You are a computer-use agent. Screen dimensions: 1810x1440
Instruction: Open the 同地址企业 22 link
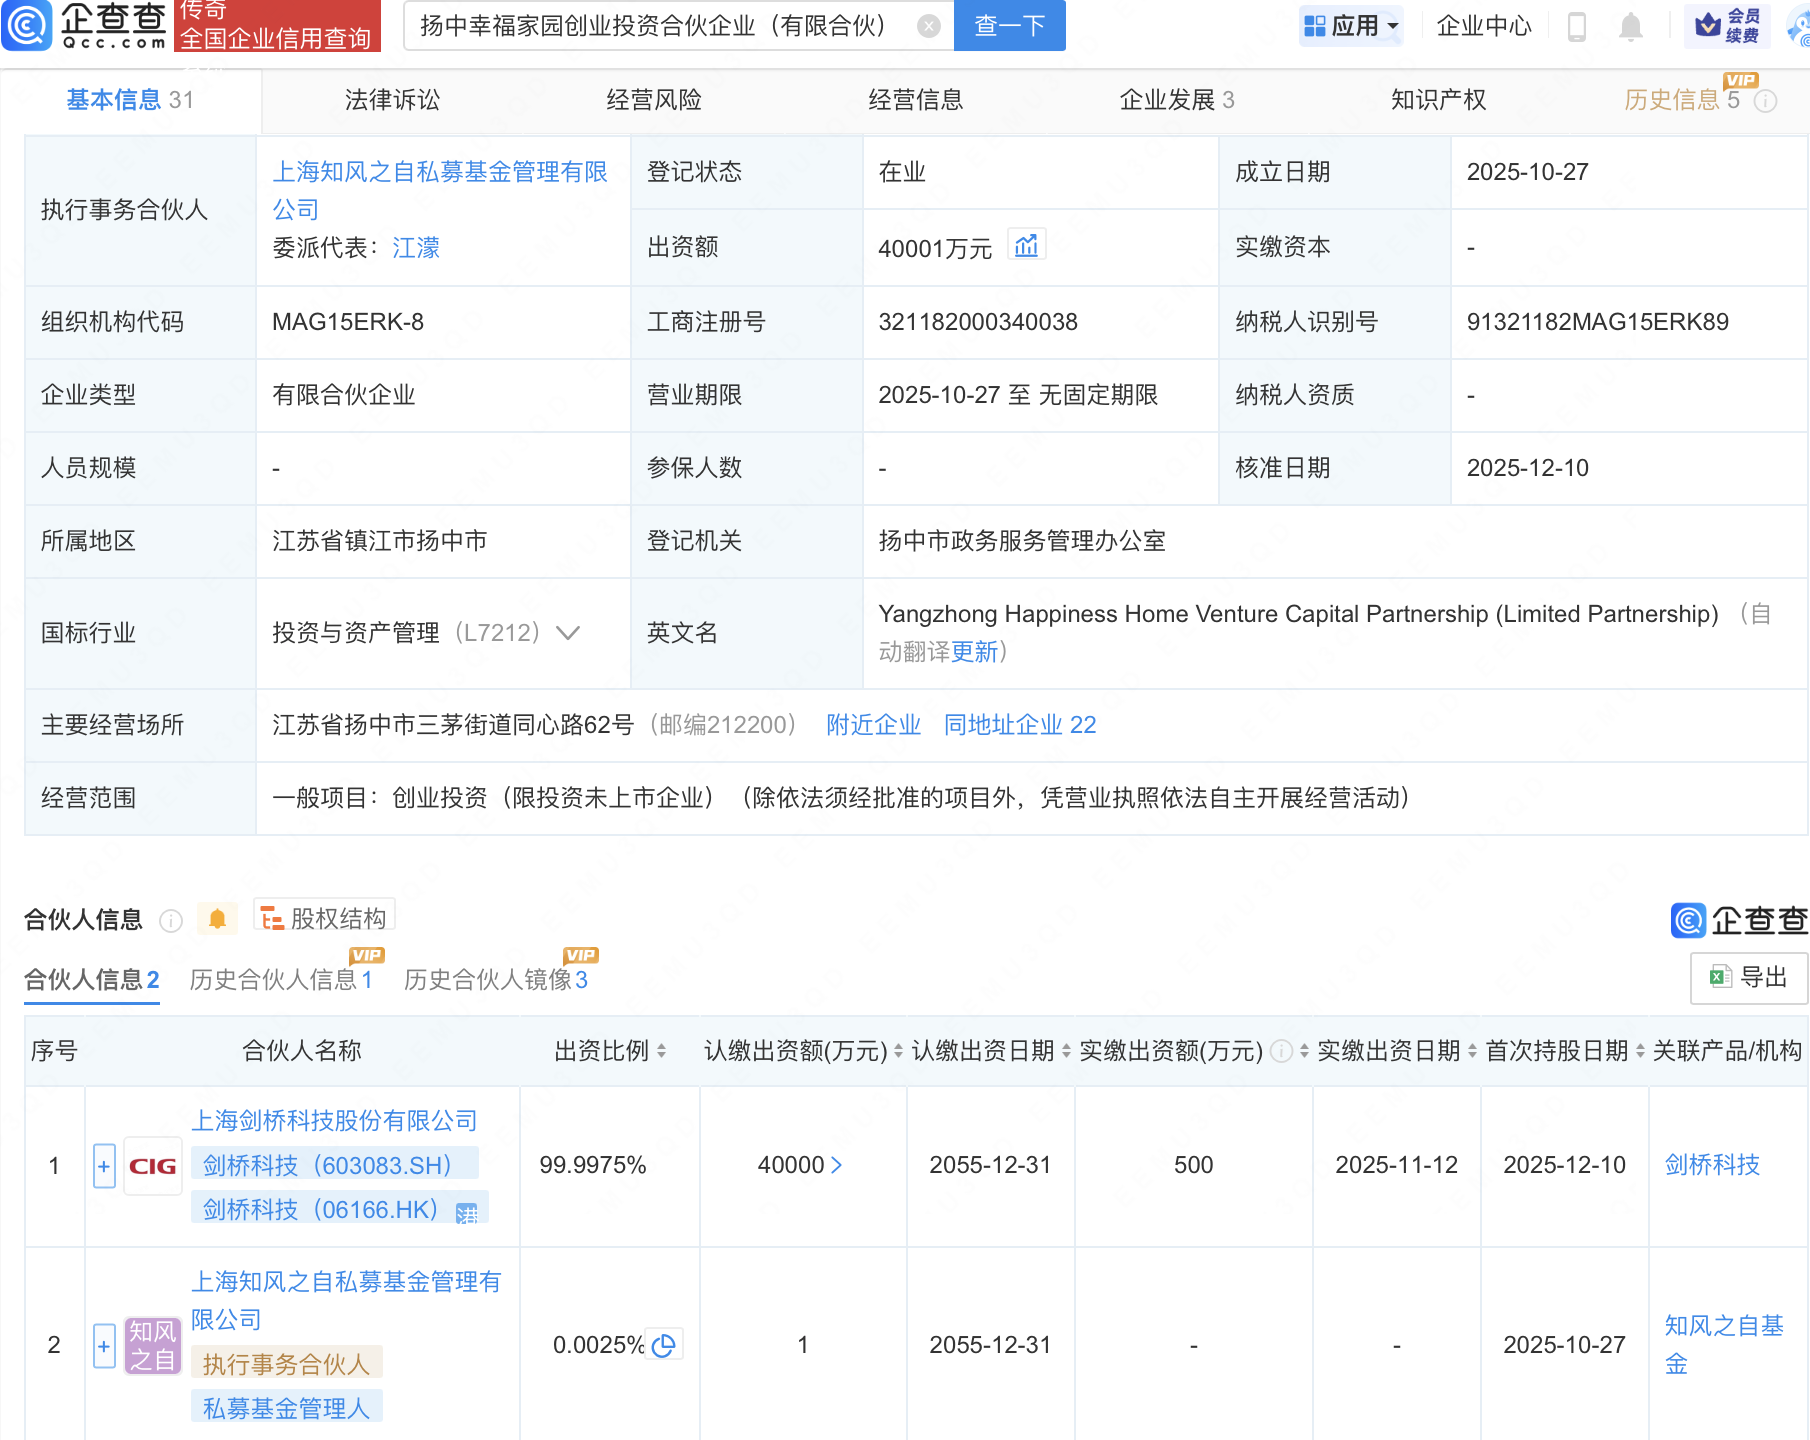click(x=1019, y=725)
